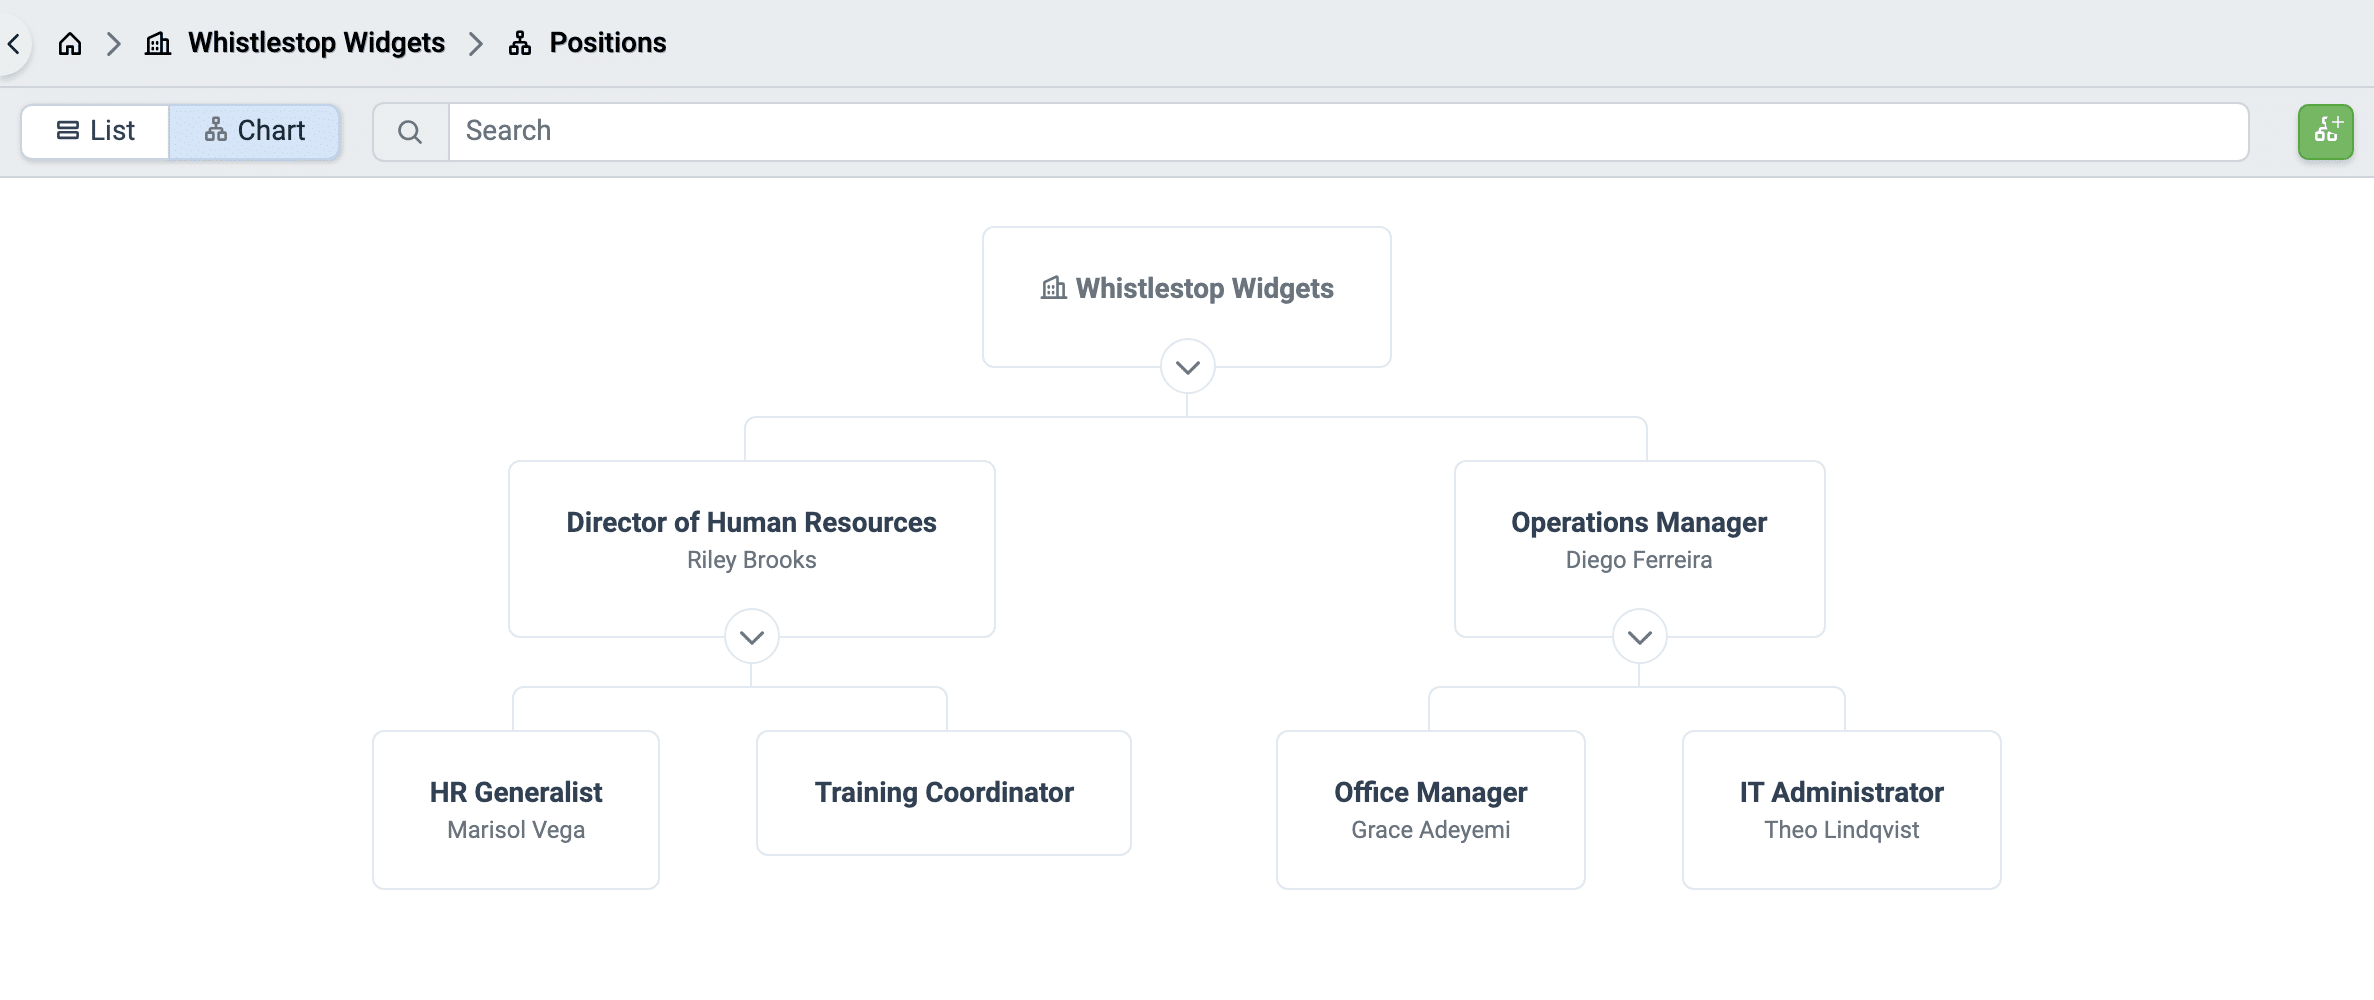The image size is (2374, 1000).
Task: Click the building icon in root chart node
Action: [x=1054, y=288]
